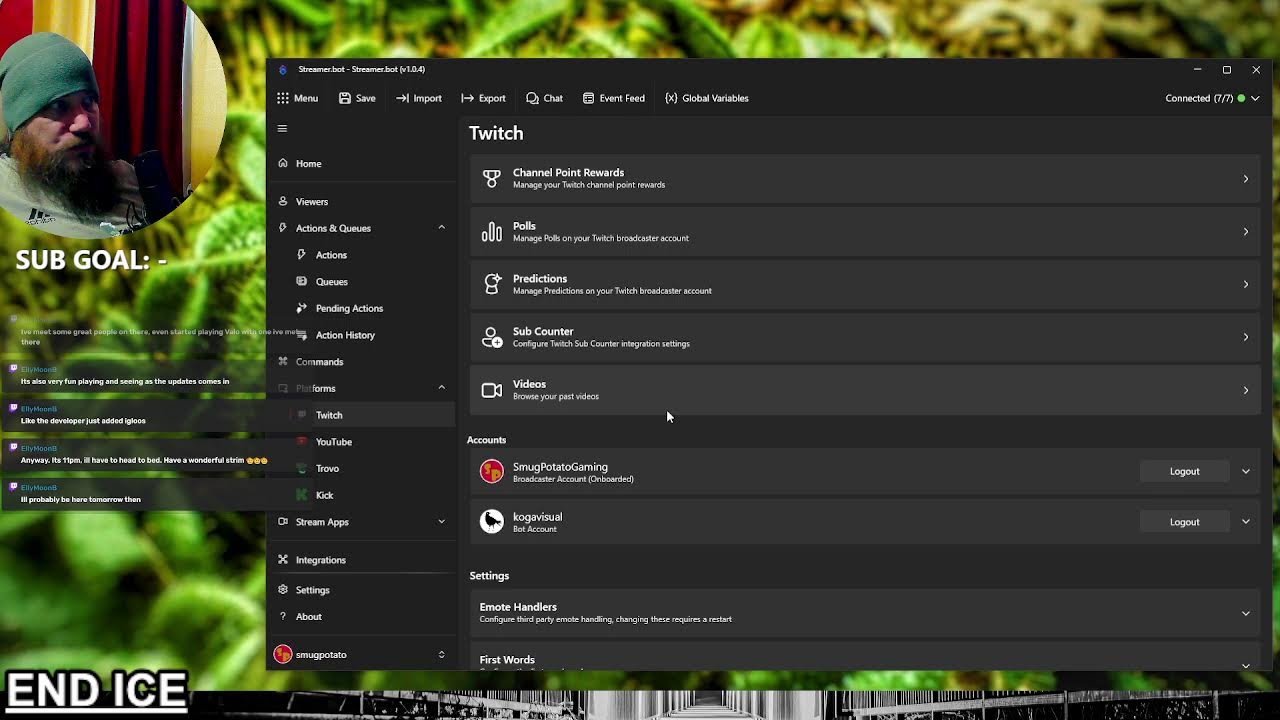The width and height of the screenshot is (1280, 720).
Task: Click the Channel Point Rewards trophy icon
Action: coord(491,178)
